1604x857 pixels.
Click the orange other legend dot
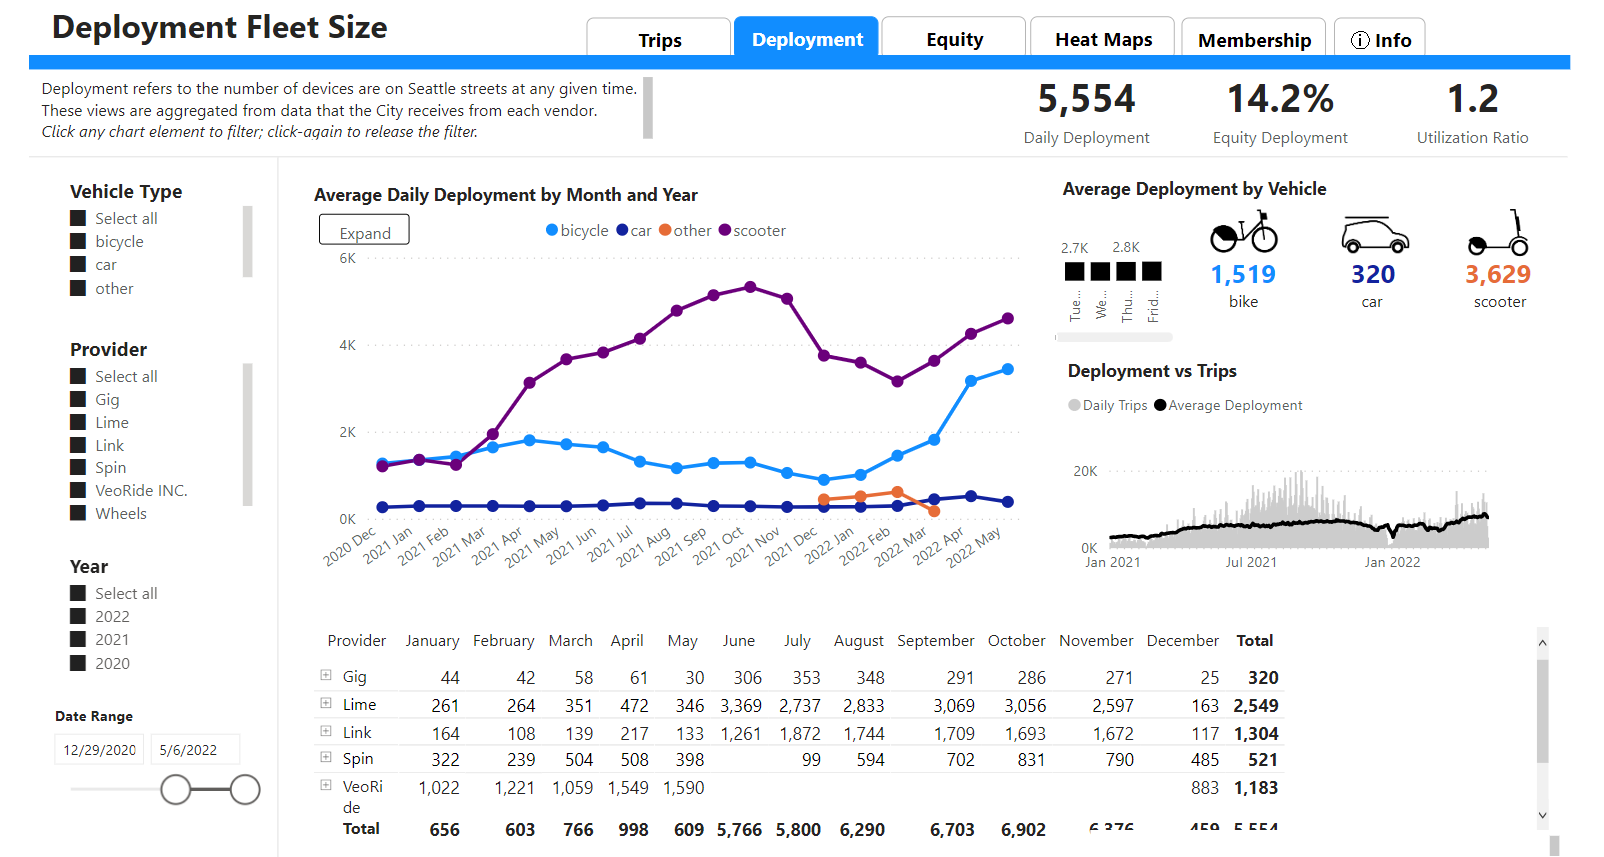click(665, 231)
